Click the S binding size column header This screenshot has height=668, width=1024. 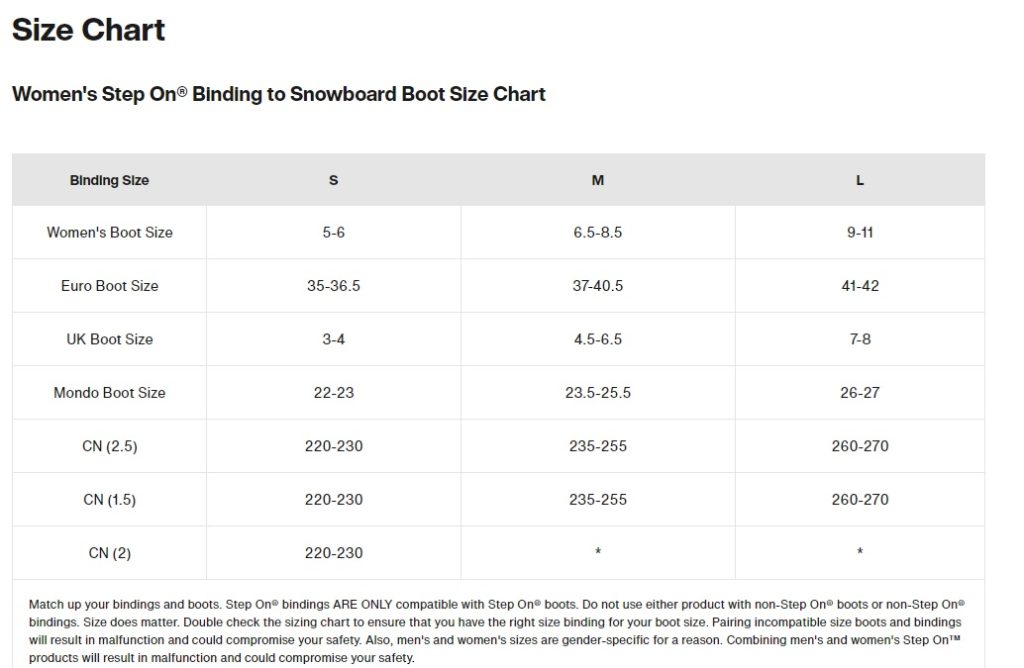333,181
